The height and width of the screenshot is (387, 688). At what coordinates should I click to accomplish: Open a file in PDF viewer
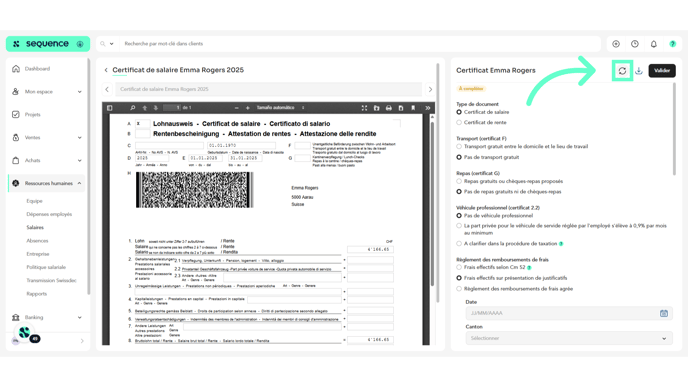pyautogui.click(x=376, y=108)
